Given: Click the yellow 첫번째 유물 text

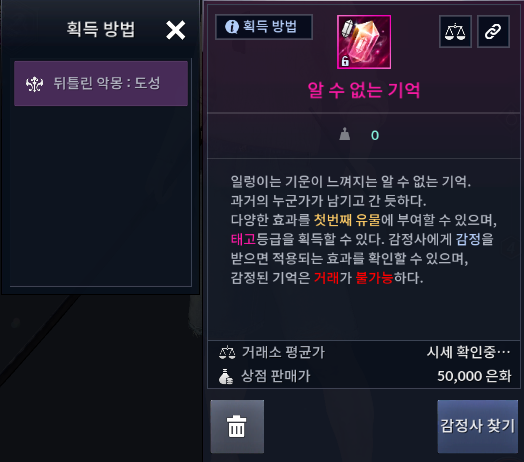Looking at the screenshot, I should (347, 220).
